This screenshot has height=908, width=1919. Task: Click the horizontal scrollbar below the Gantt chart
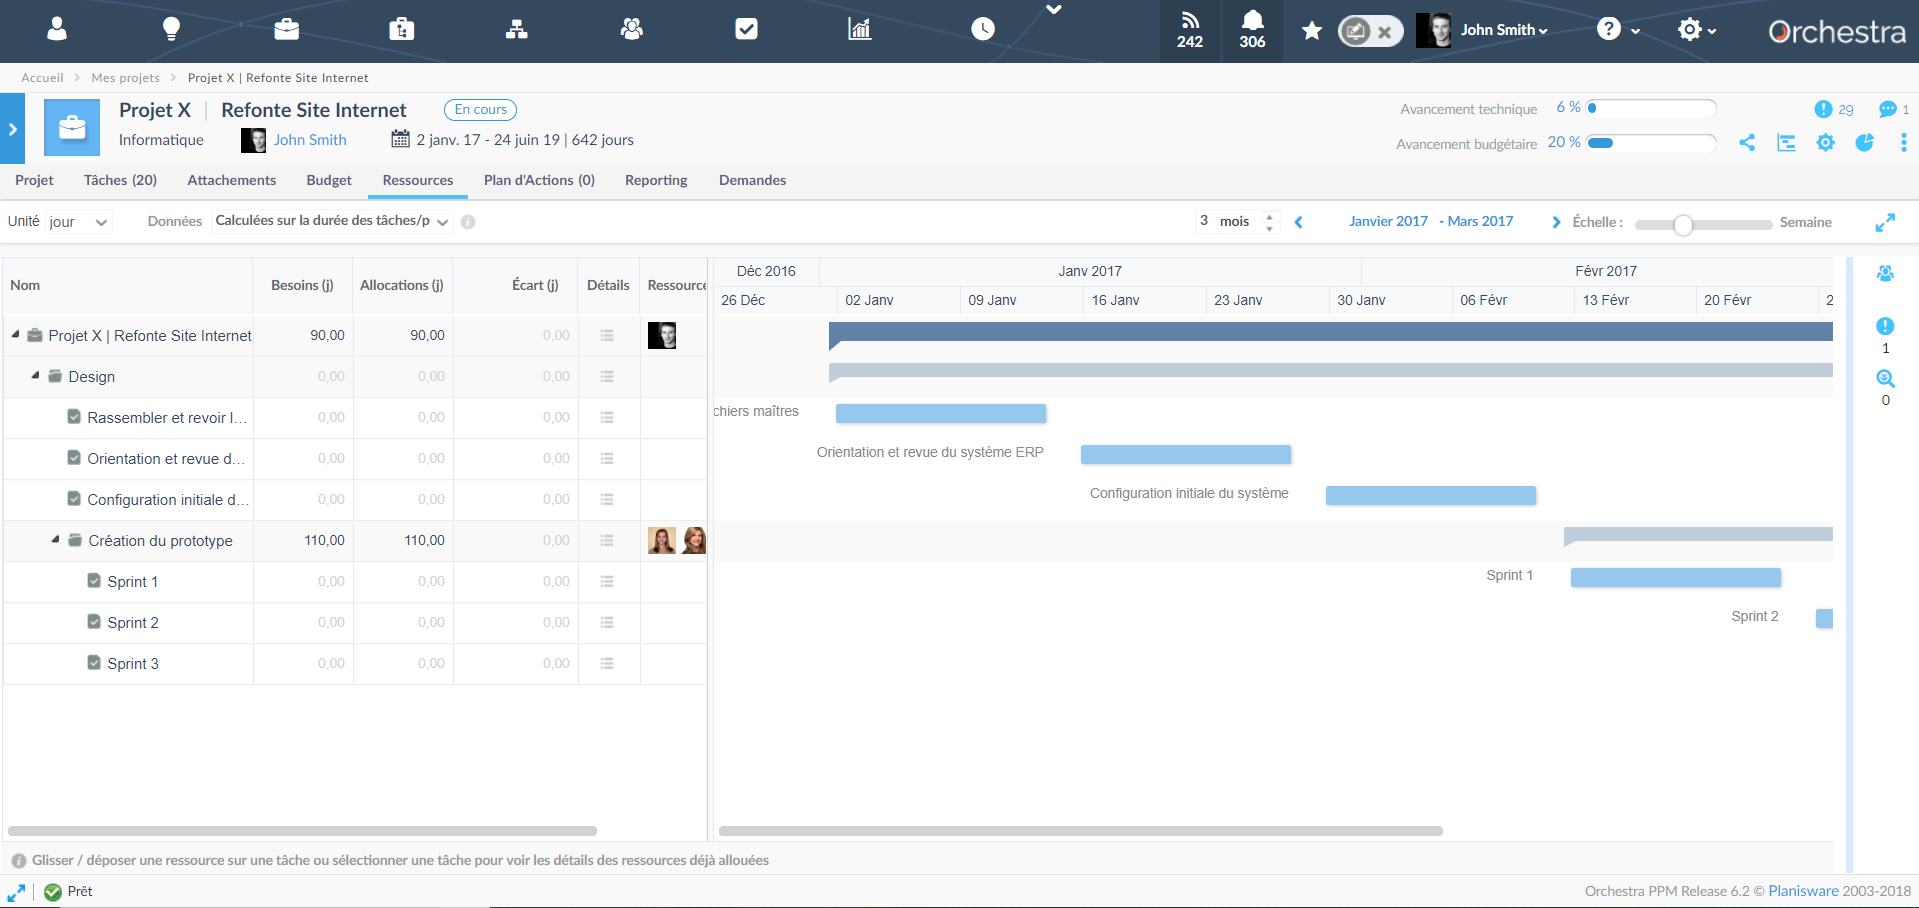point(1080,831)
